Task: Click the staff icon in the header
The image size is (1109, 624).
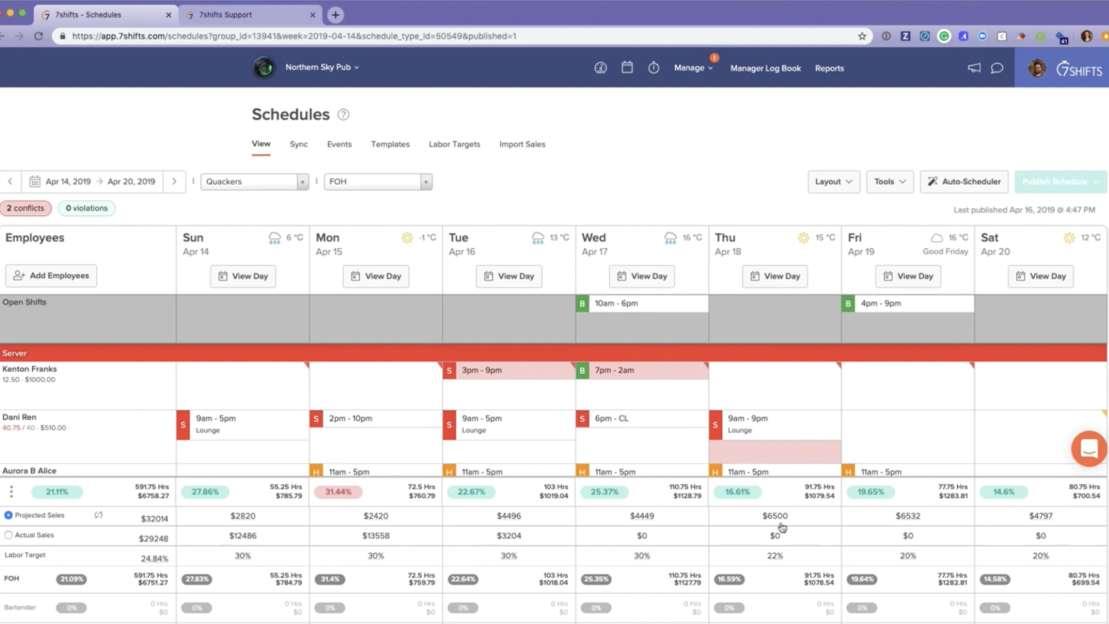Action: click(599, 68)
